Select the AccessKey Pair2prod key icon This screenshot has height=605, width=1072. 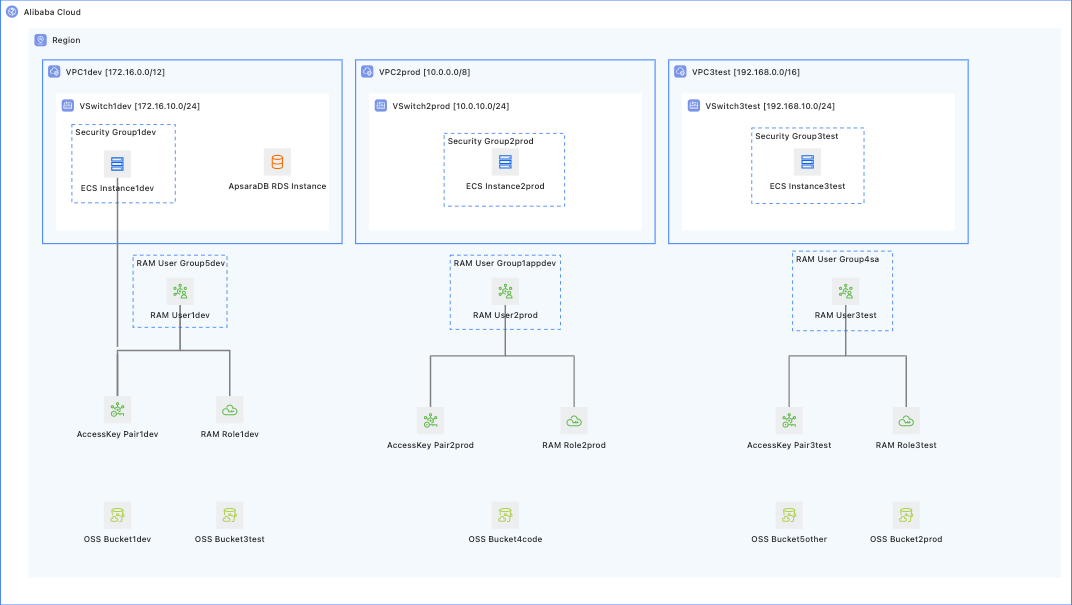click(430, 420)
